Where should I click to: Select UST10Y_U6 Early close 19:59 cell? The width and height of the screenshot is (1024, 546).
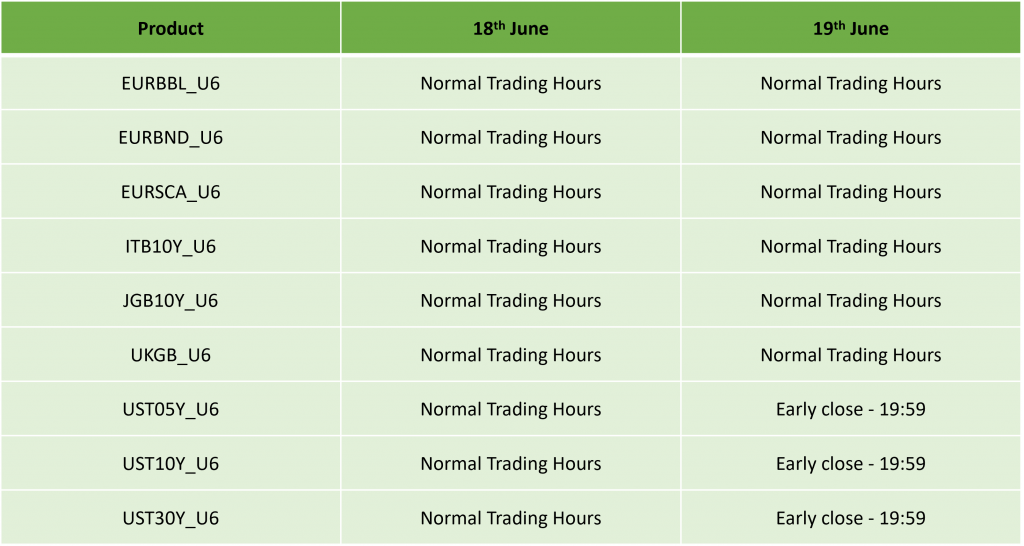pos(851,463)
